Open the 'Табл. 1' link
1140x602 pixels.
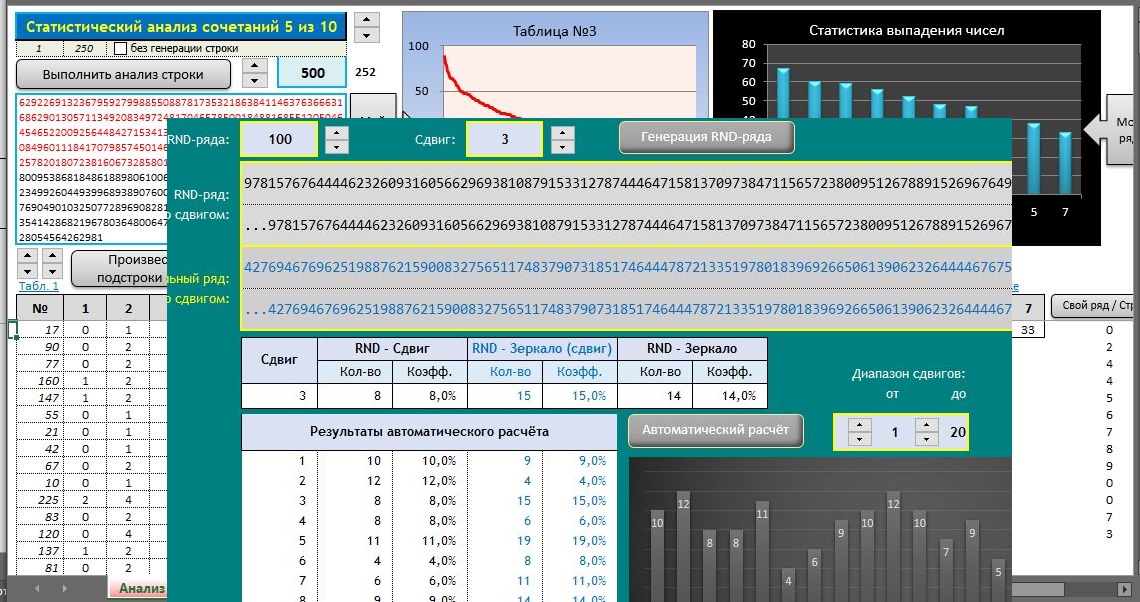click(x=39, y=286)
